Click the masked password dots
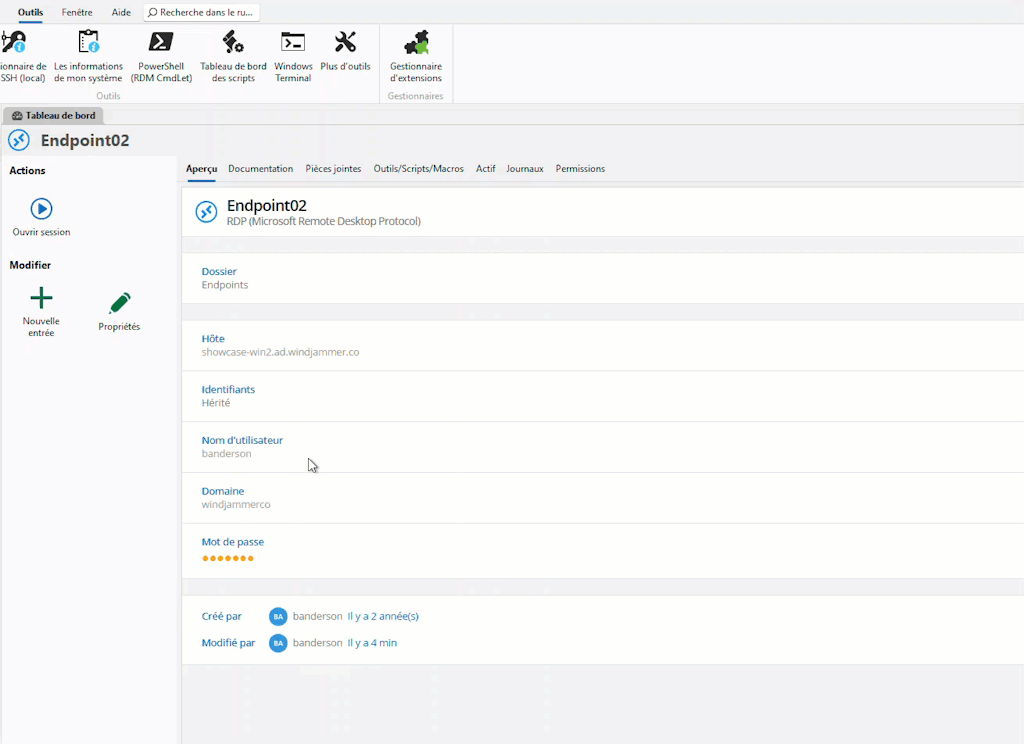1024x744 pixels. tap(228, 558)
